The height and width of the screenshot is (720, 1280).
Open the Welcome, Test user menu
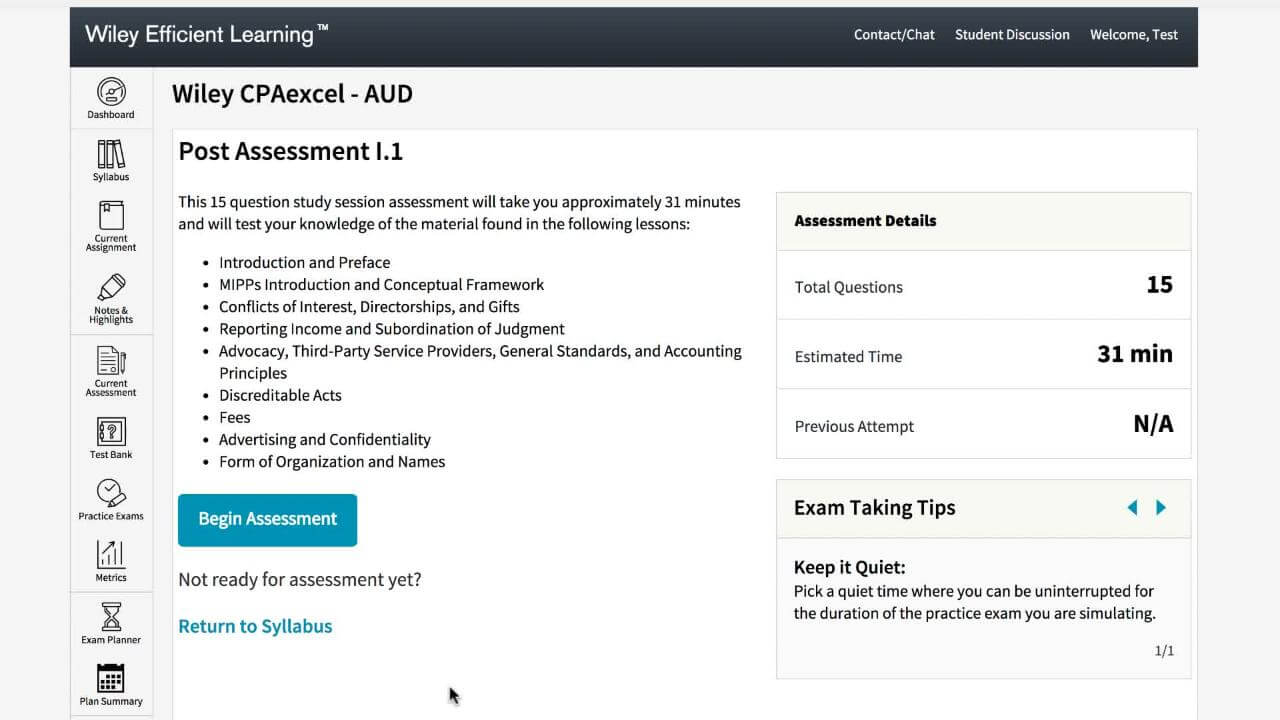click(1134, 34)
